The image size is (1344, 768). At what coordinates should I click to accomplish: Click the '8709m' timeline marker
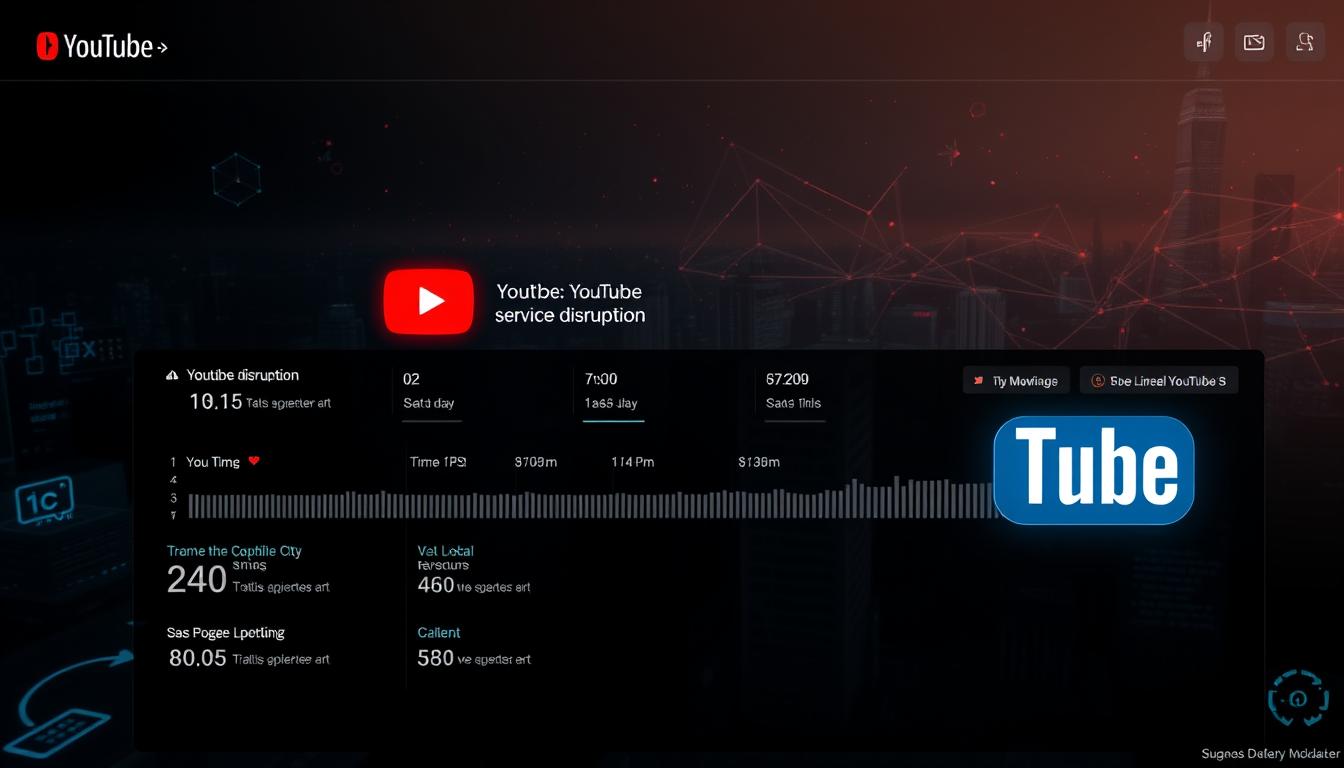coord(536,462)
